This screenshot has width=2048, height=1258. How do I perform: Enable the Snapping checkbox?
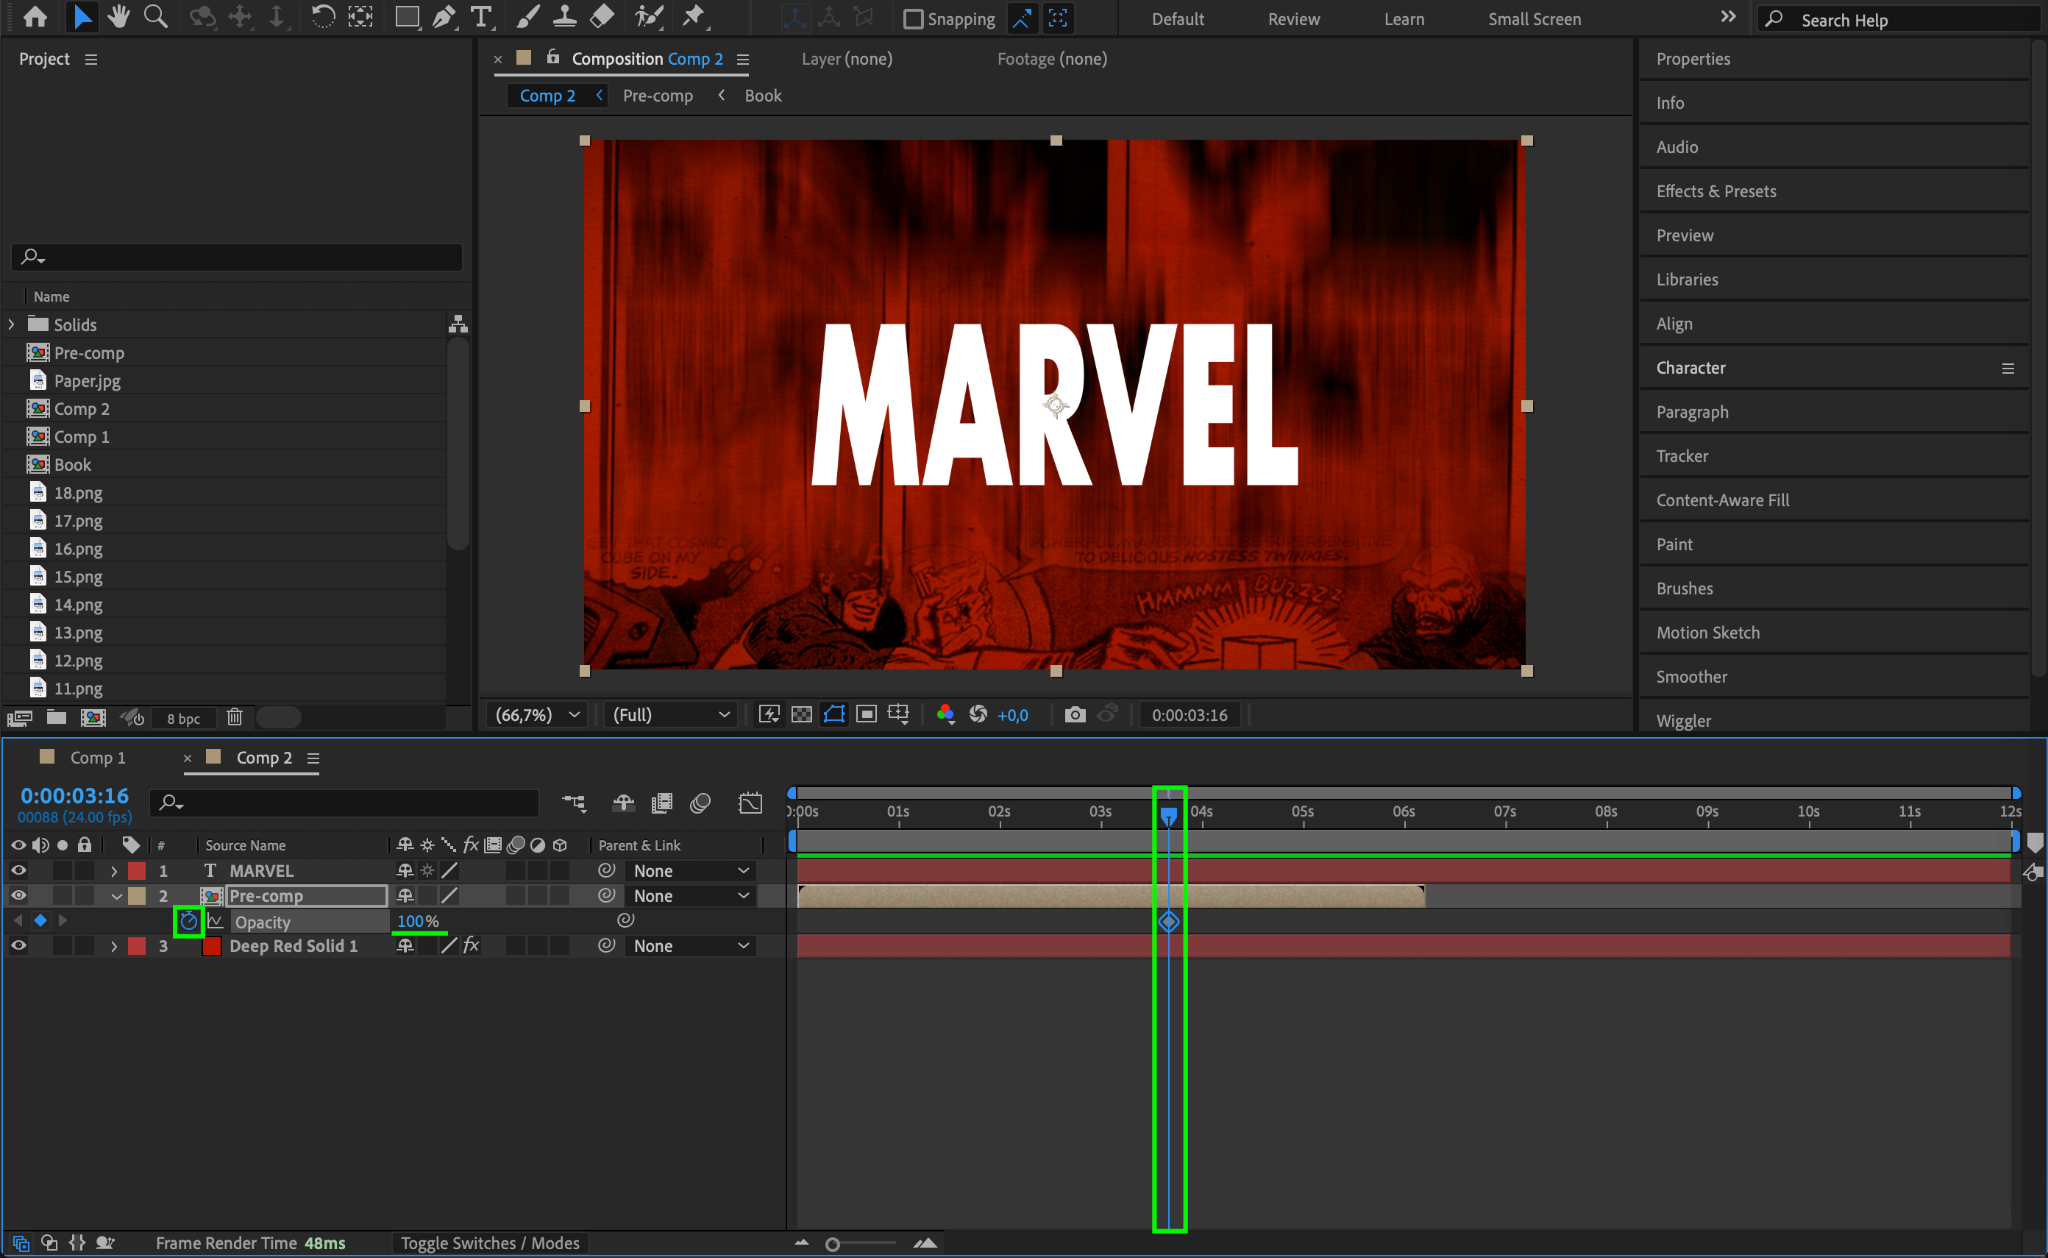[x=913, y=19]
